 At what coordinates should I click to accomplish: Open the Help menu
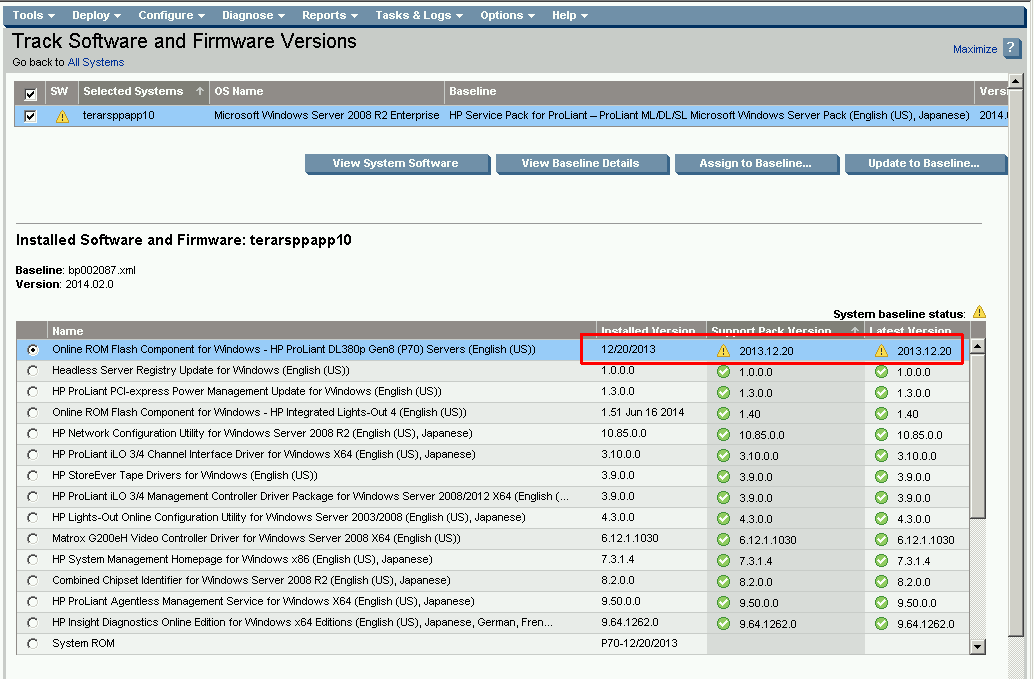570,15
